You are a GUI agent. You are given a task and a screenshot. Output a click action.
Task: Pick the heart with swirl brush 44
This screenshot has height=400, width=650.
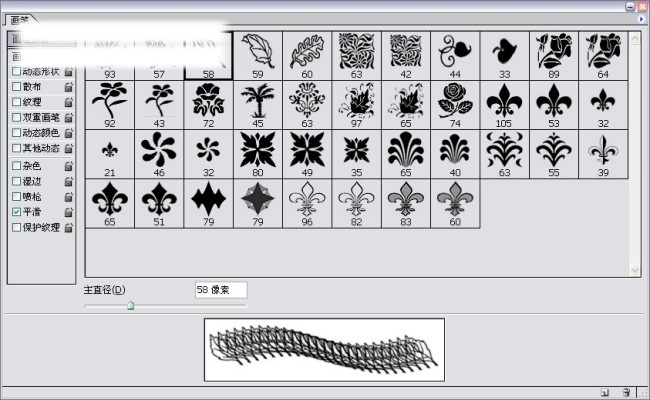tap(455, 56)
